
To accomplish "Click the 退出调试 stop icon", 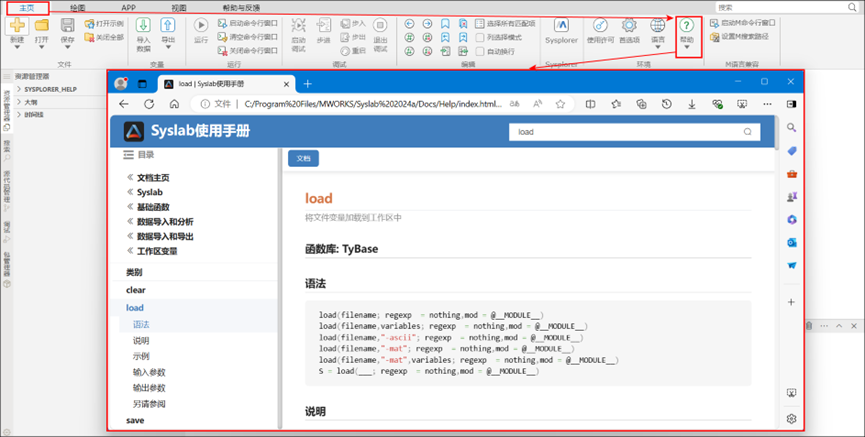I will click(x=380, y=25).
